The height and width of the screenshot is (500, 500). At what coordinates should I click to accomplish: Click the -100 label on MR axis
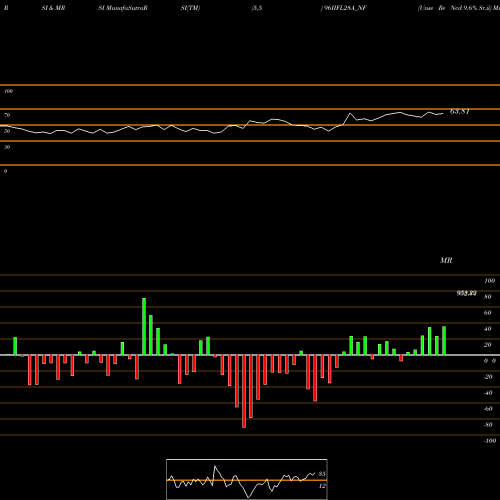click(x=490, y=441)
